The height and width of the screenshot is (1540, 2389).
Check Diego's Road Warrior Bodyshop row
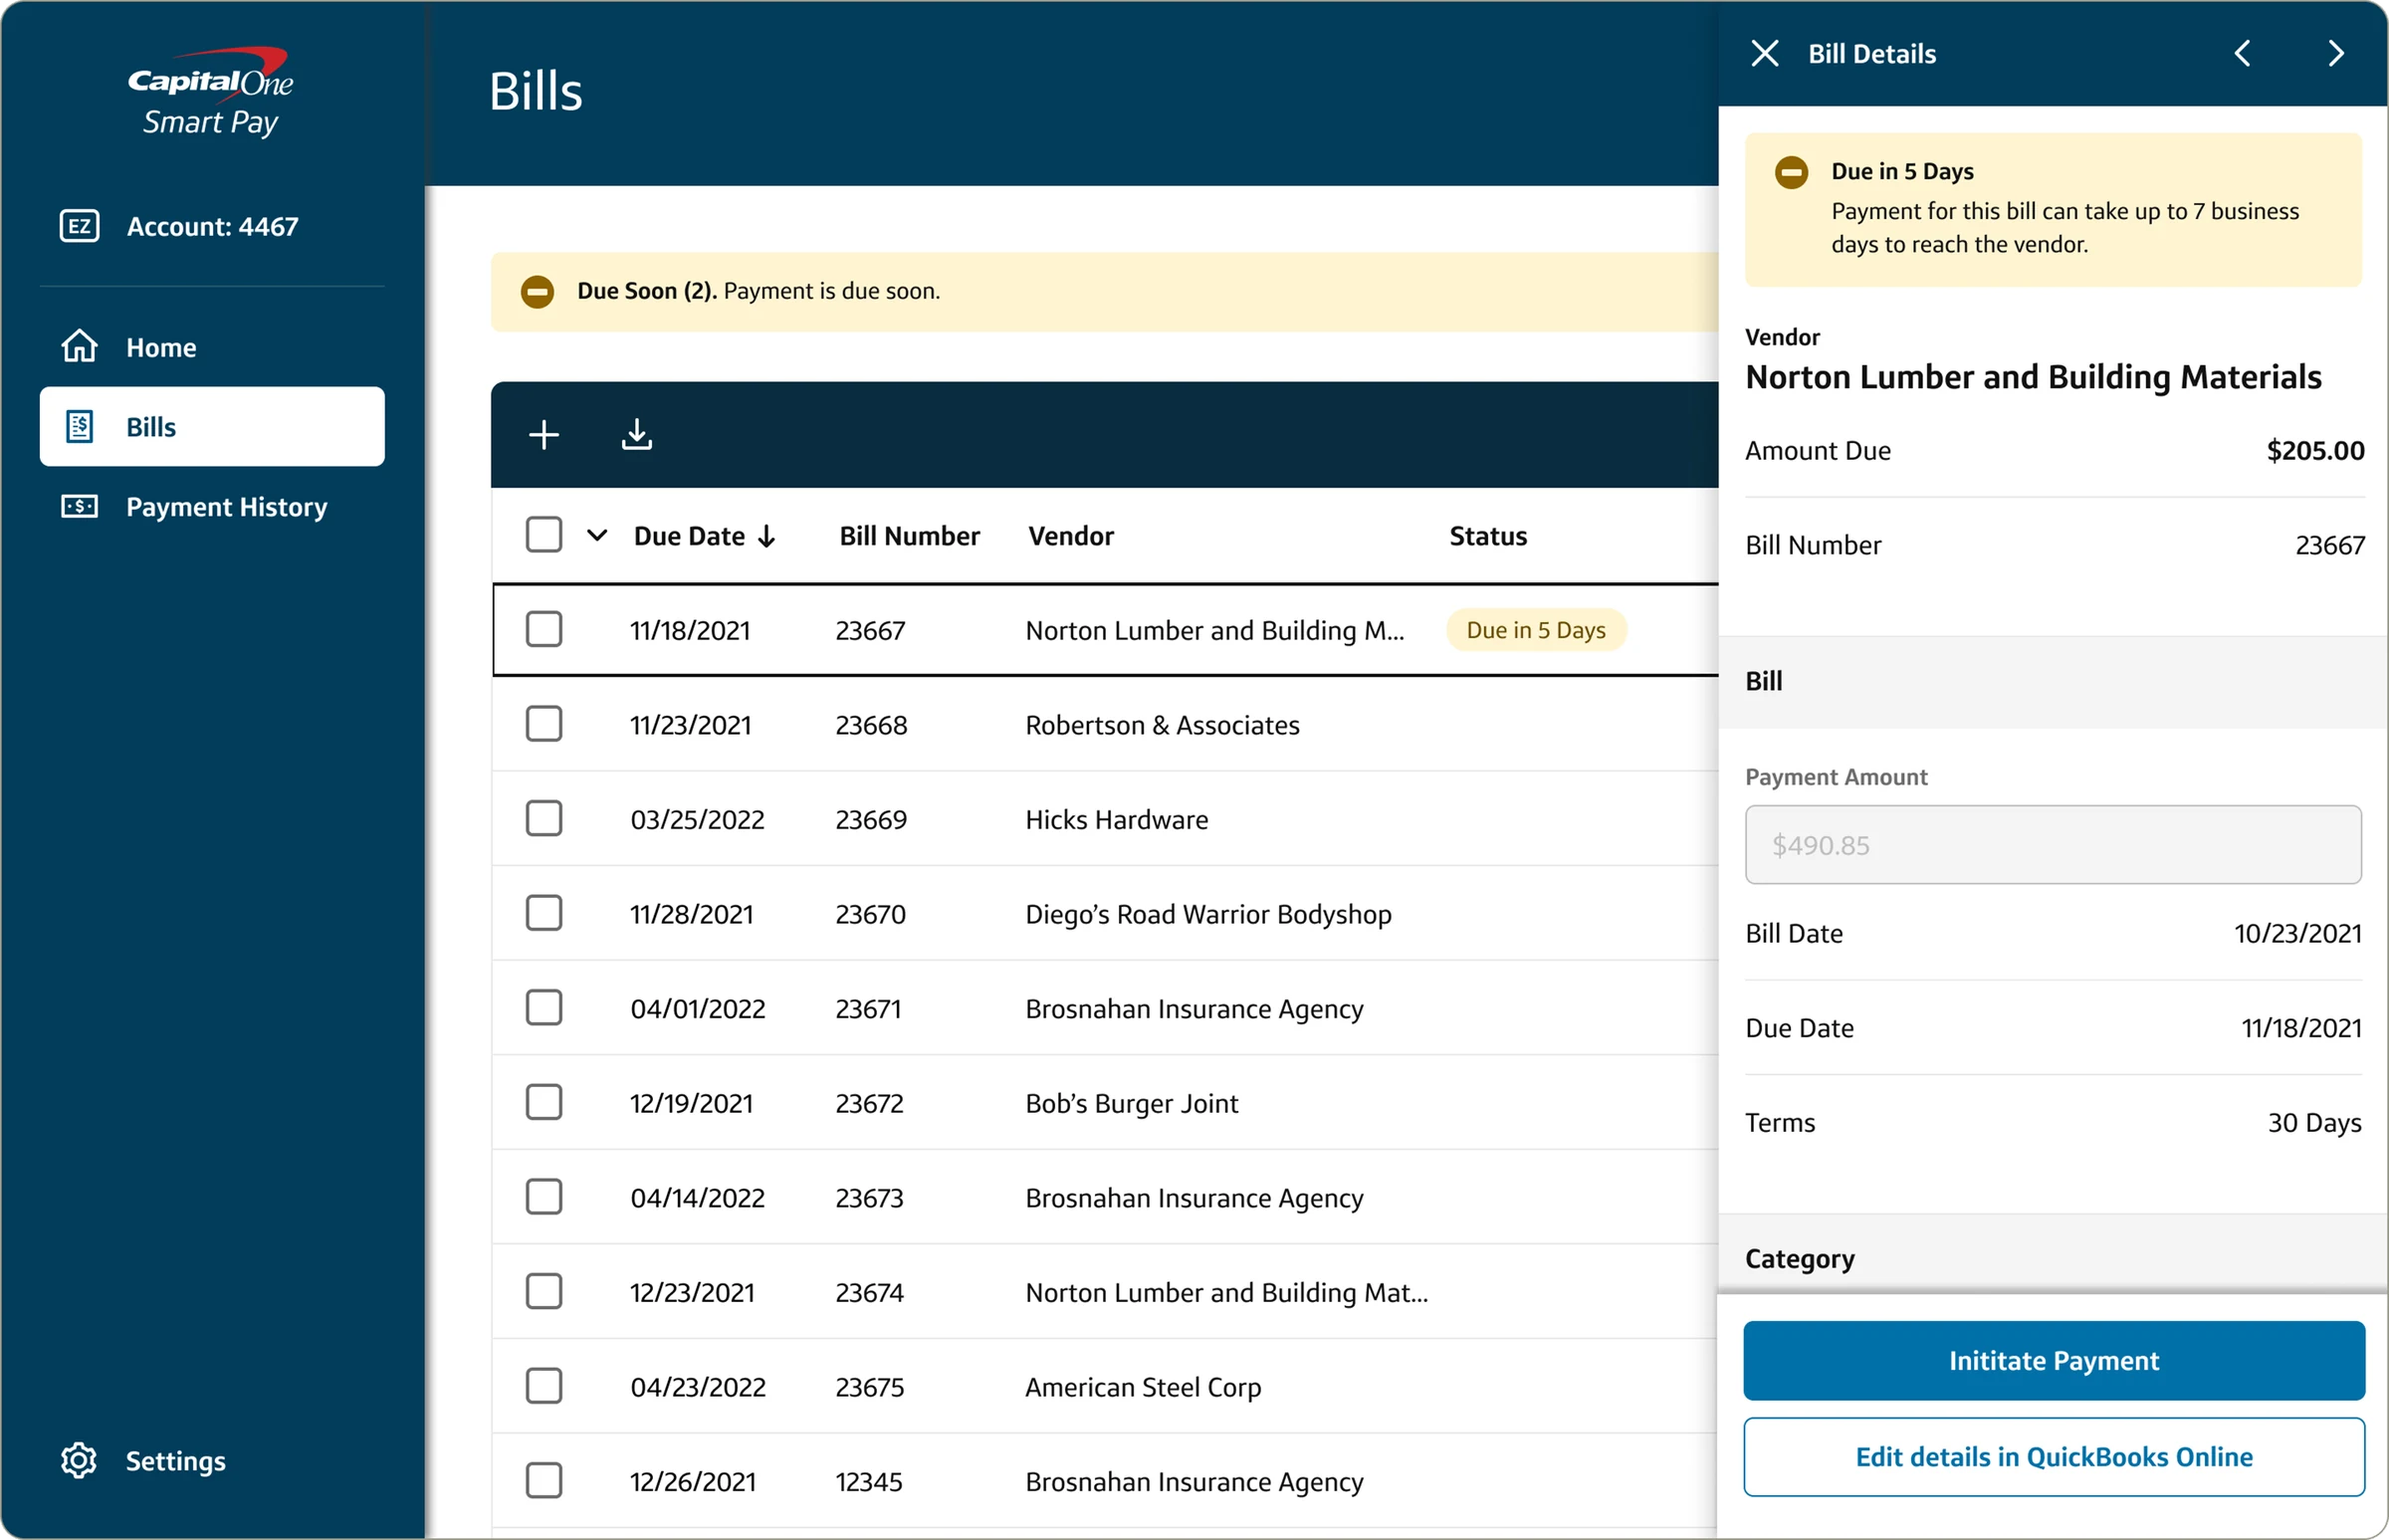point(544,913)
